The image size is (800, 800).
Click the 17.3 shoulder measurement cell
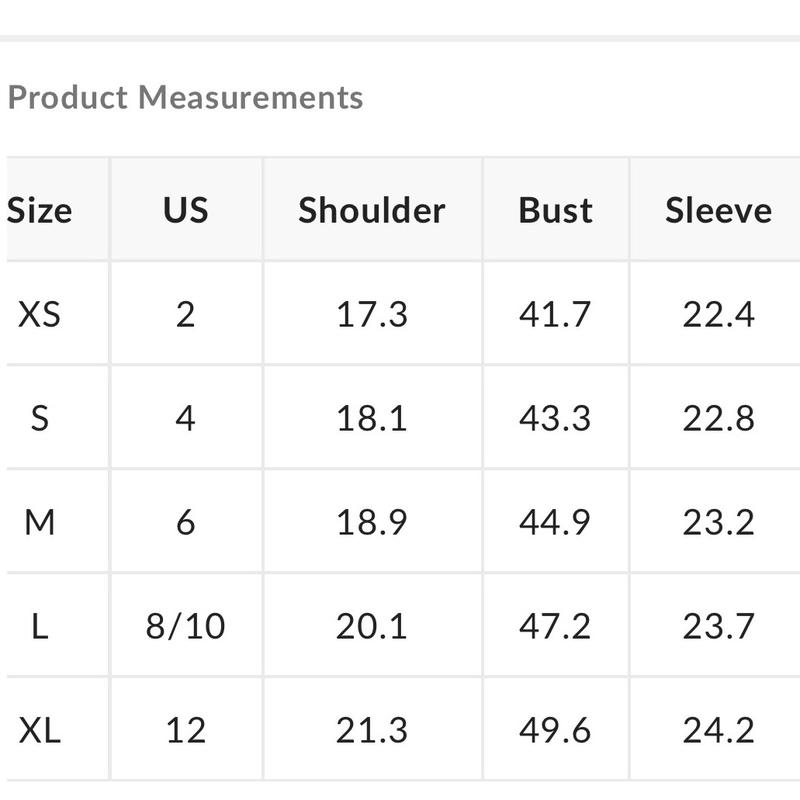[372, 315]
